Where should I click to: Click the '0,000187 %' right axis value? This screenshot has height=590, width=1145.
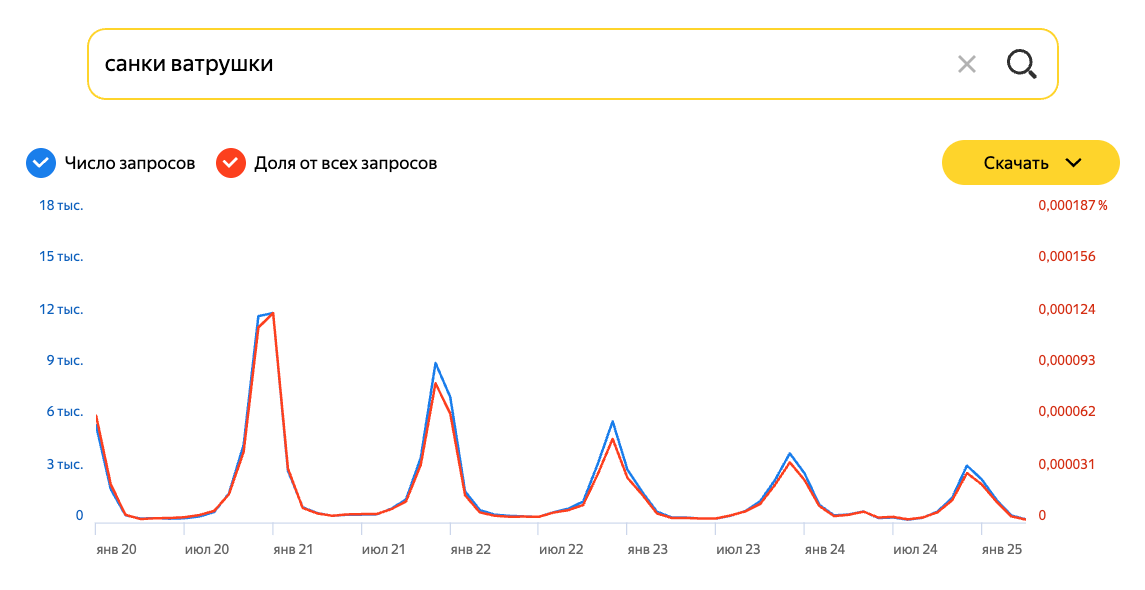(1073, 205)
